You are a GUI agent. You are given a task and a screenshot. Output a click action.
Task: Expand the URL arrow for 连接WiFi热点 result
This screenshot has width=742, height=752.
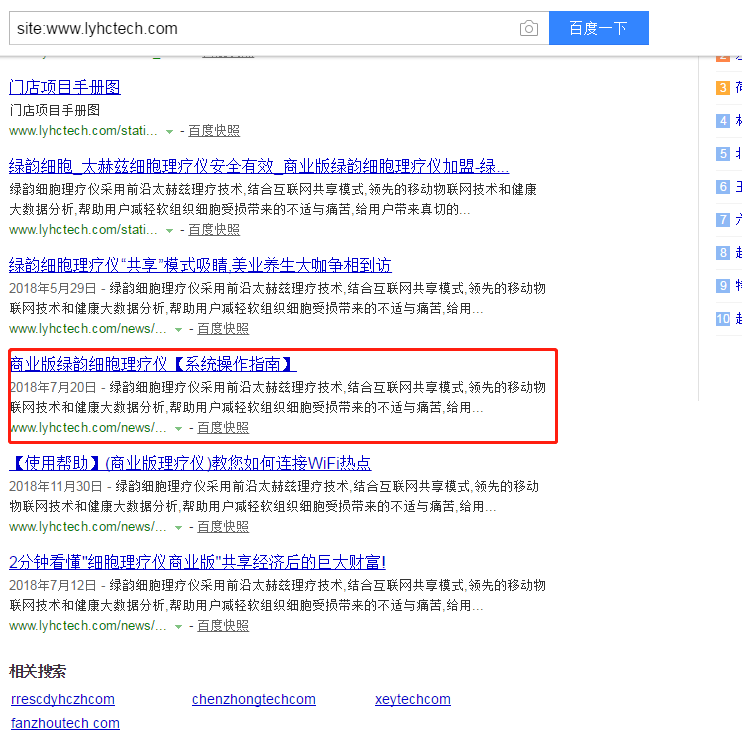pyautogui.click(x=178, y=527)
